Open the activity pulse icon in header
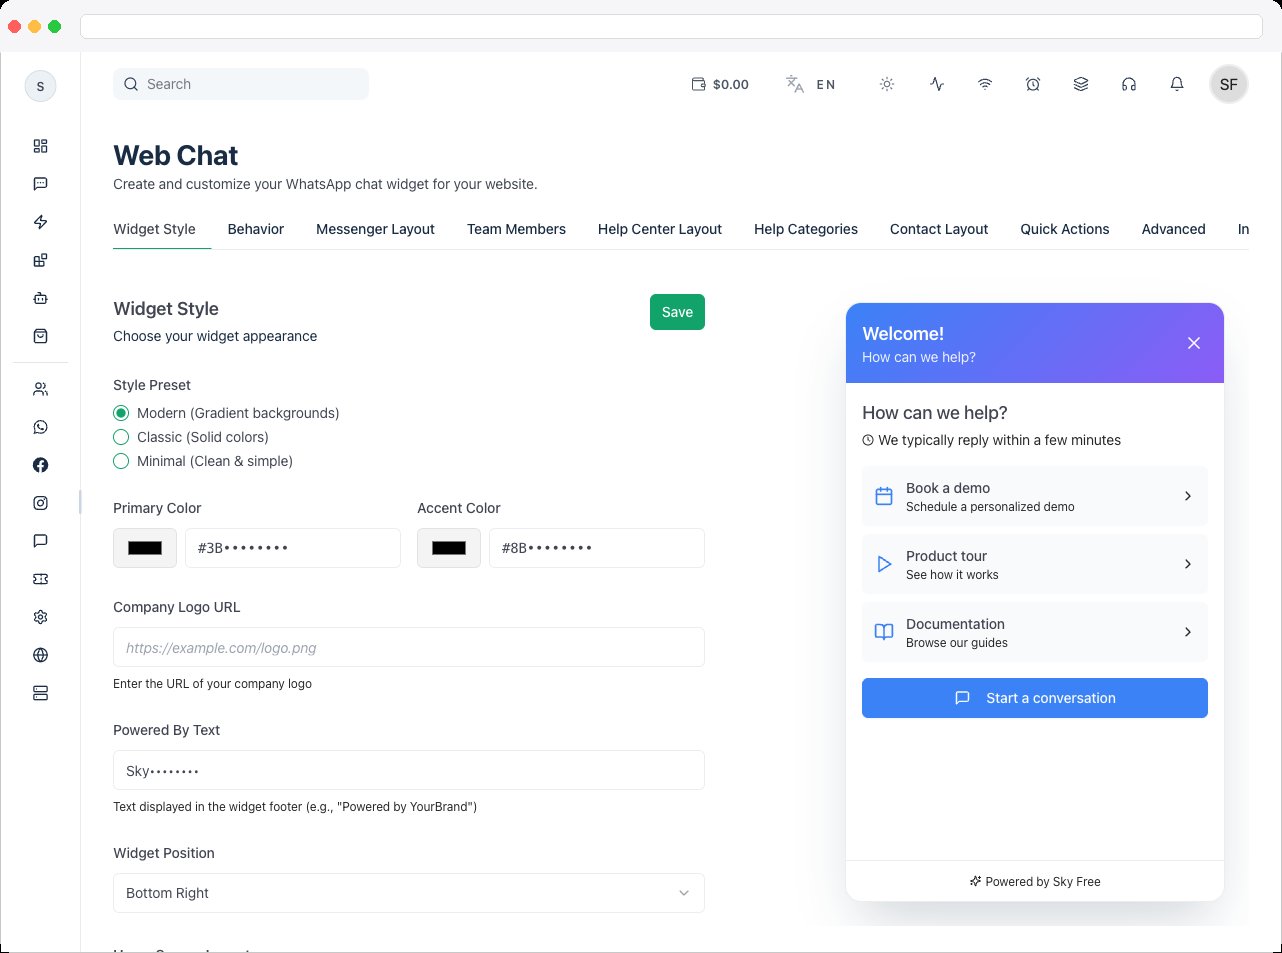This screenshot has height=953, width=1282. [x=937, y=84]
